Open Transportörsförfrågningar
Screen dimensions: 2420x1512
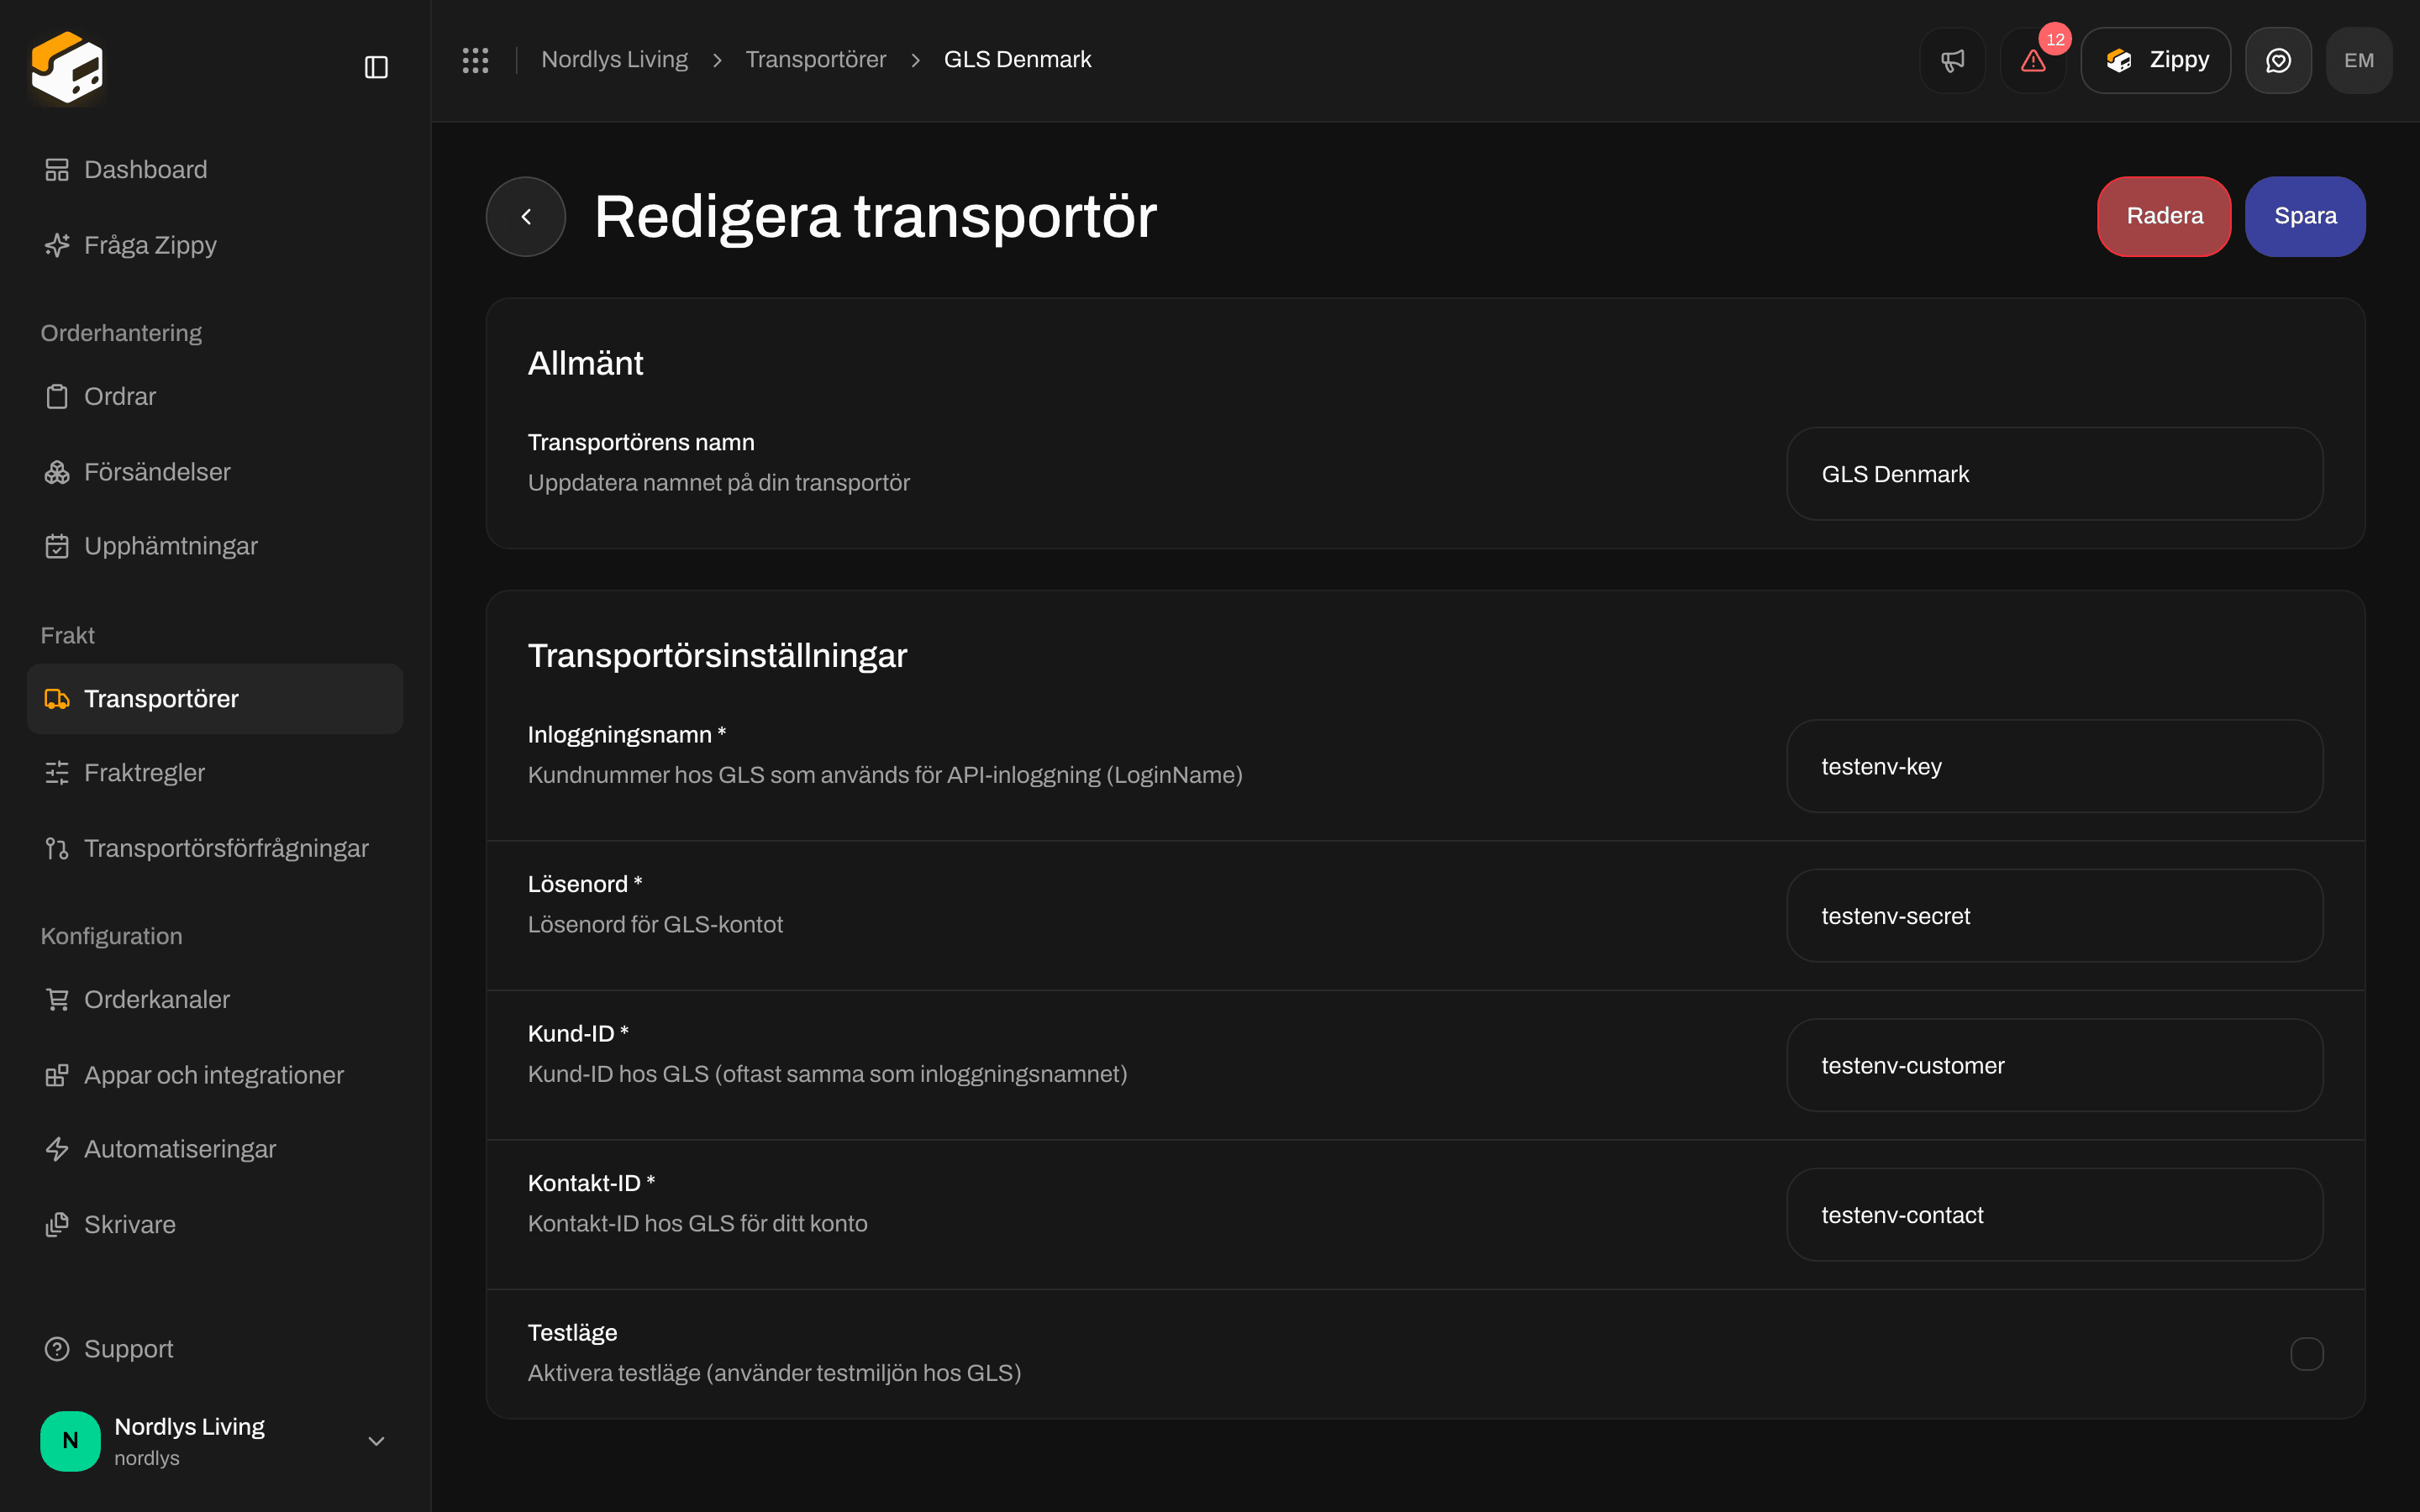pyautogui.click(x=215, y=848)
